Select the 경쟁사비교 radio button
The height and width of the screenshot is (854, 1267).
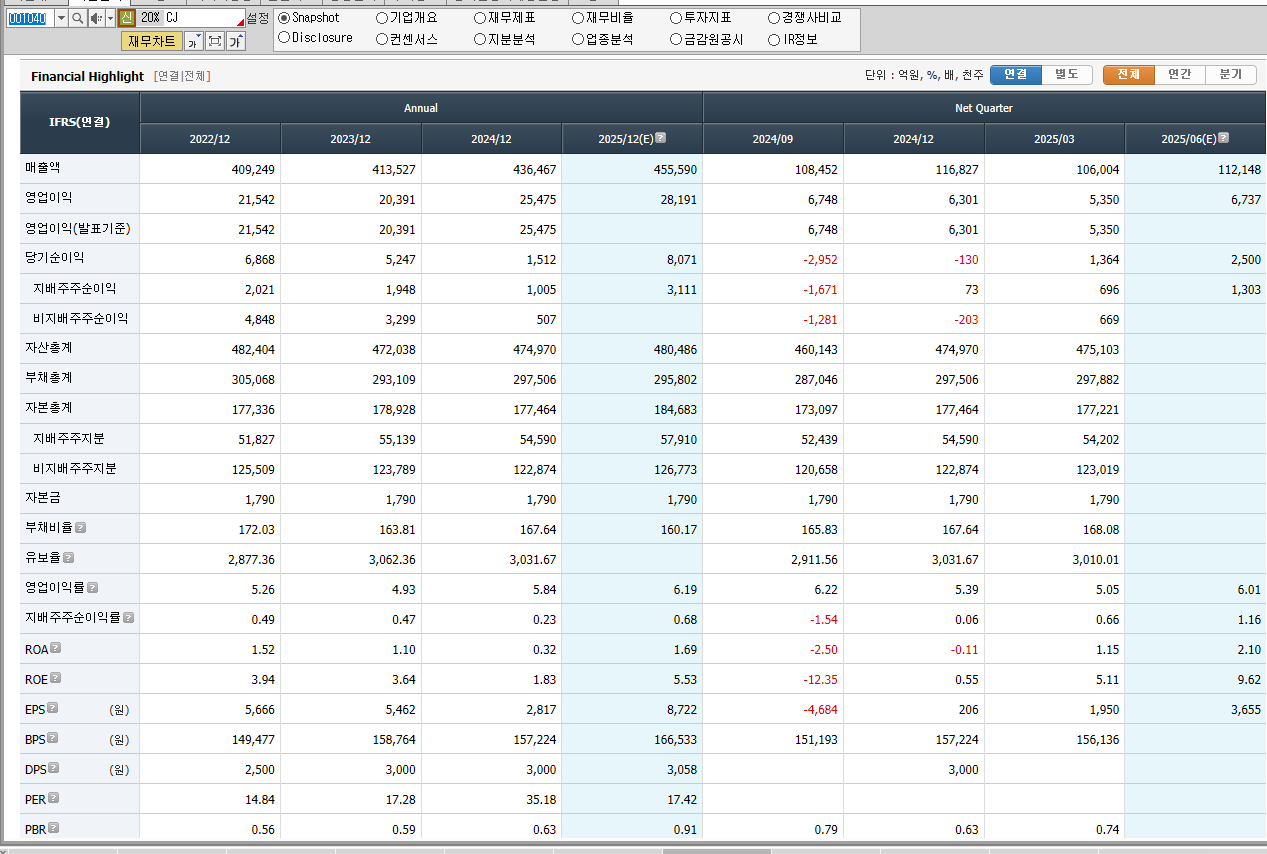tap(774, 18)
